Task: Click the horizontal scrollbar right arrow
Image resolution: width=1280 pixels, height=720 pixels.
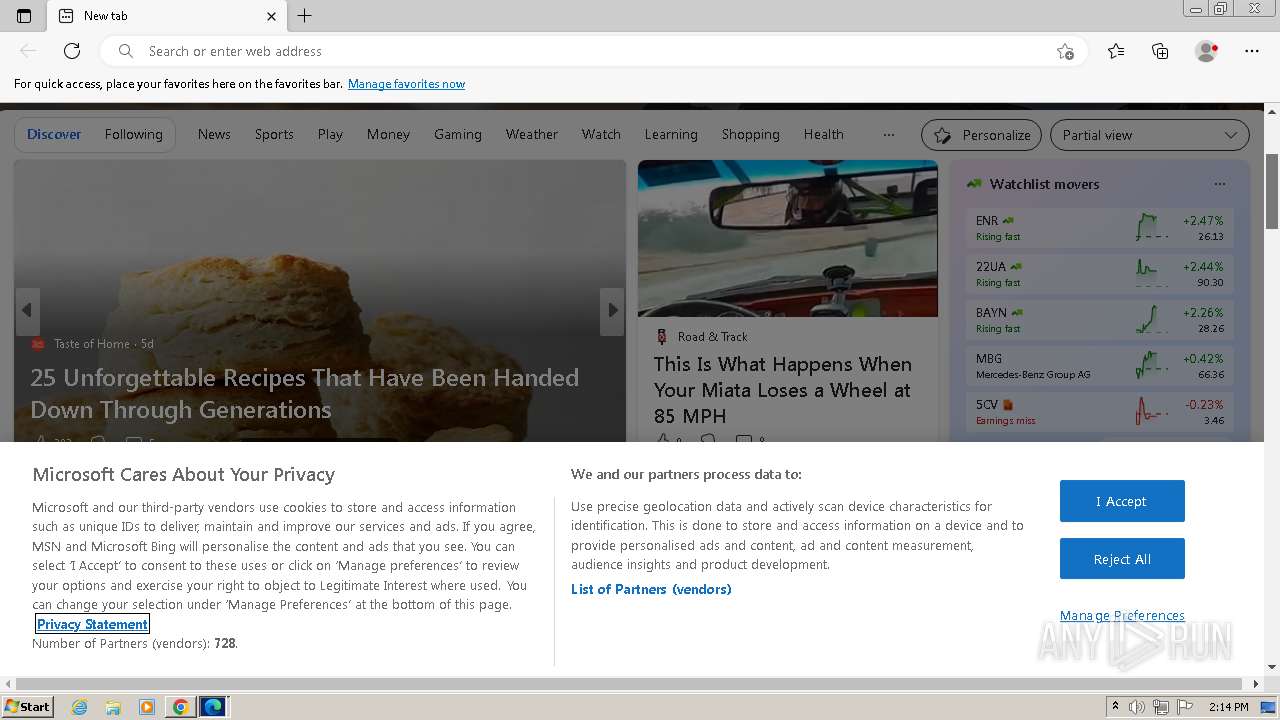Action: (x=1257, y=684)
